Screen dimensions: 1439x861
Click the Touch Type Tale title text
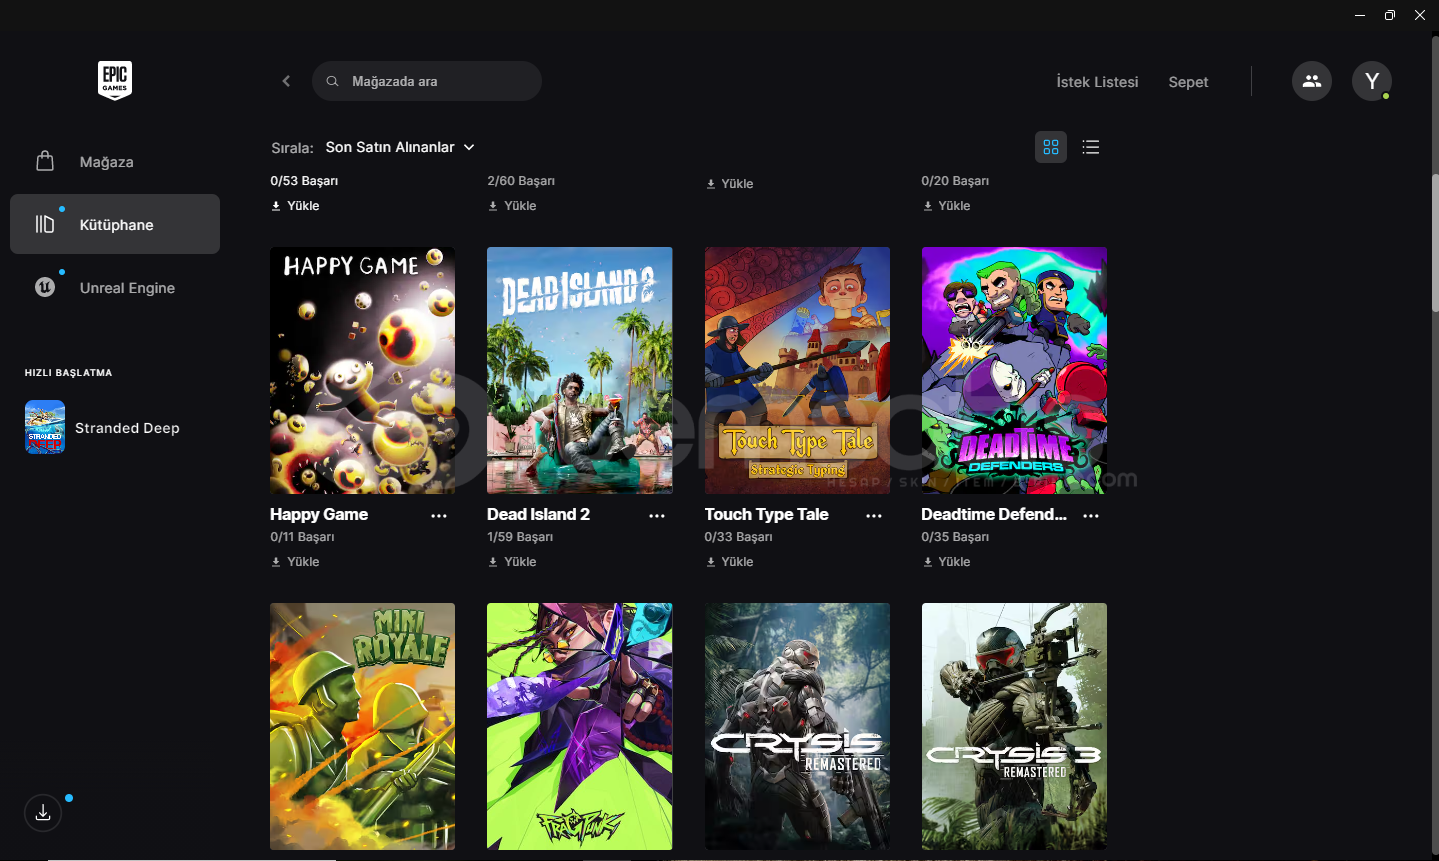766,514
